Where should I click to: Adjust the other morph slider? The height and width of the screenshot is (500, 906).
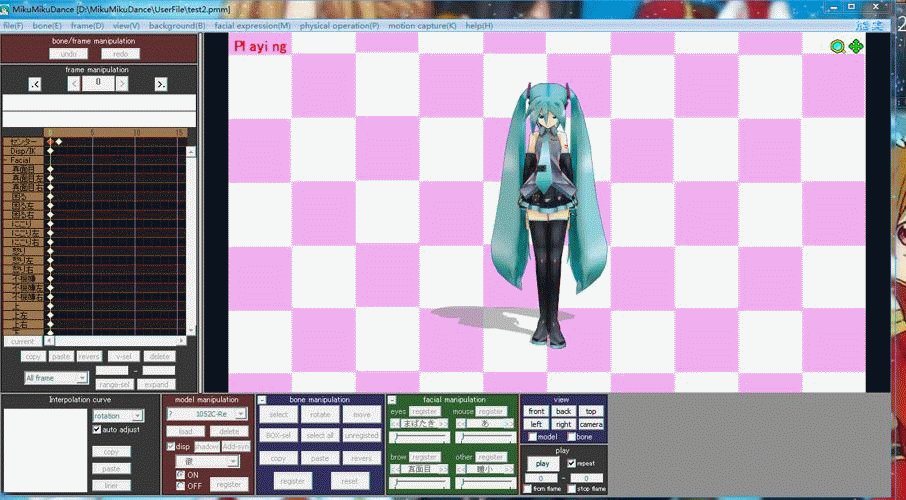point(486,483)
